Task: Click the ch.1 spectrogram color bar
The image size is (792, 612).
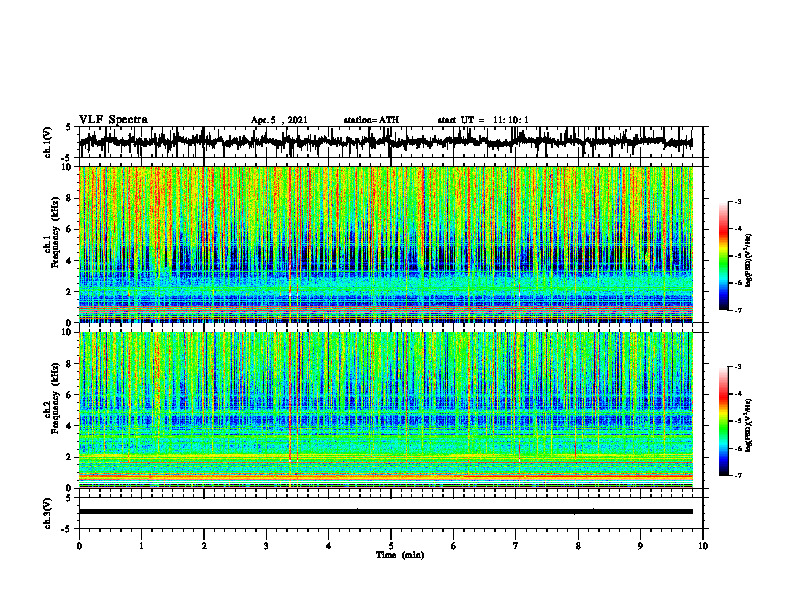Action: pyautogui.click(x=724, y=256)
